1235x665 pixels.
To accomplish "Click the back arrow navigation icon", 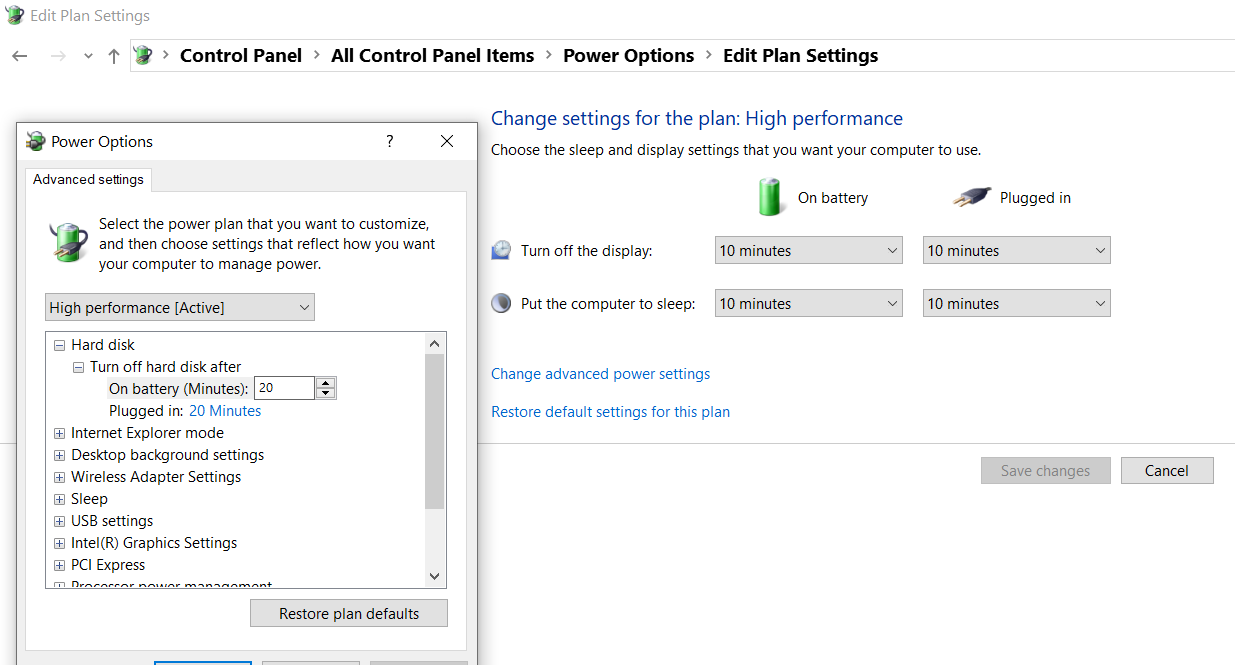I will (20, 56).
